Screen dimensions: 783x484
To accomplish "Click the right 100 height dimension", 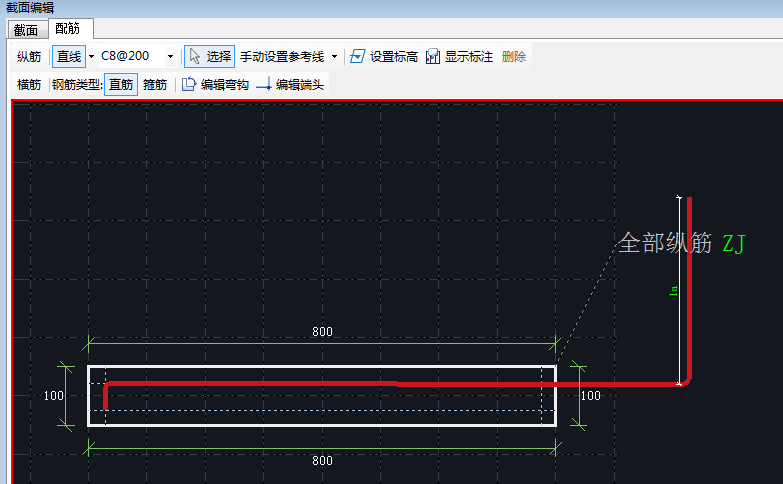I will click(591, 396).
